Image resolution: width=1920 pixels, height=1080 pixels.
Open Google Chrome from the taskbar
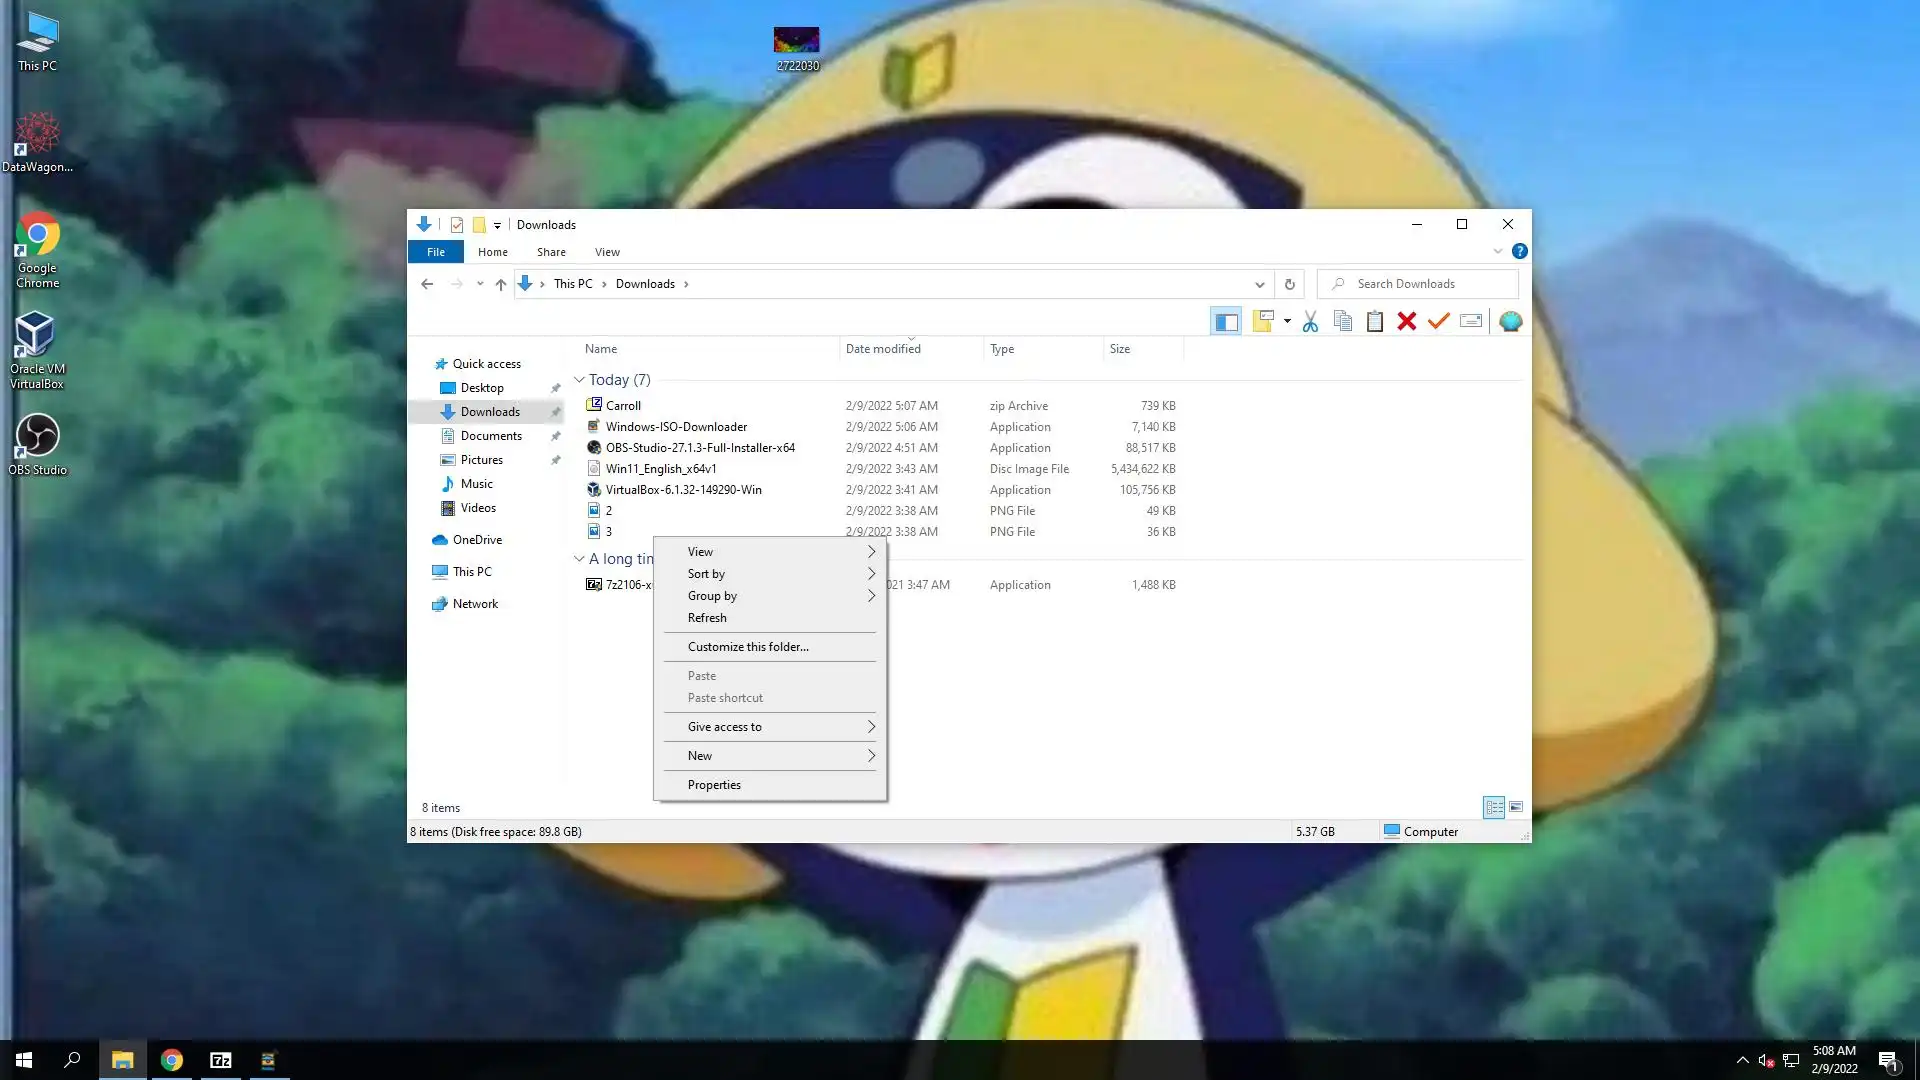[172, 1060]
